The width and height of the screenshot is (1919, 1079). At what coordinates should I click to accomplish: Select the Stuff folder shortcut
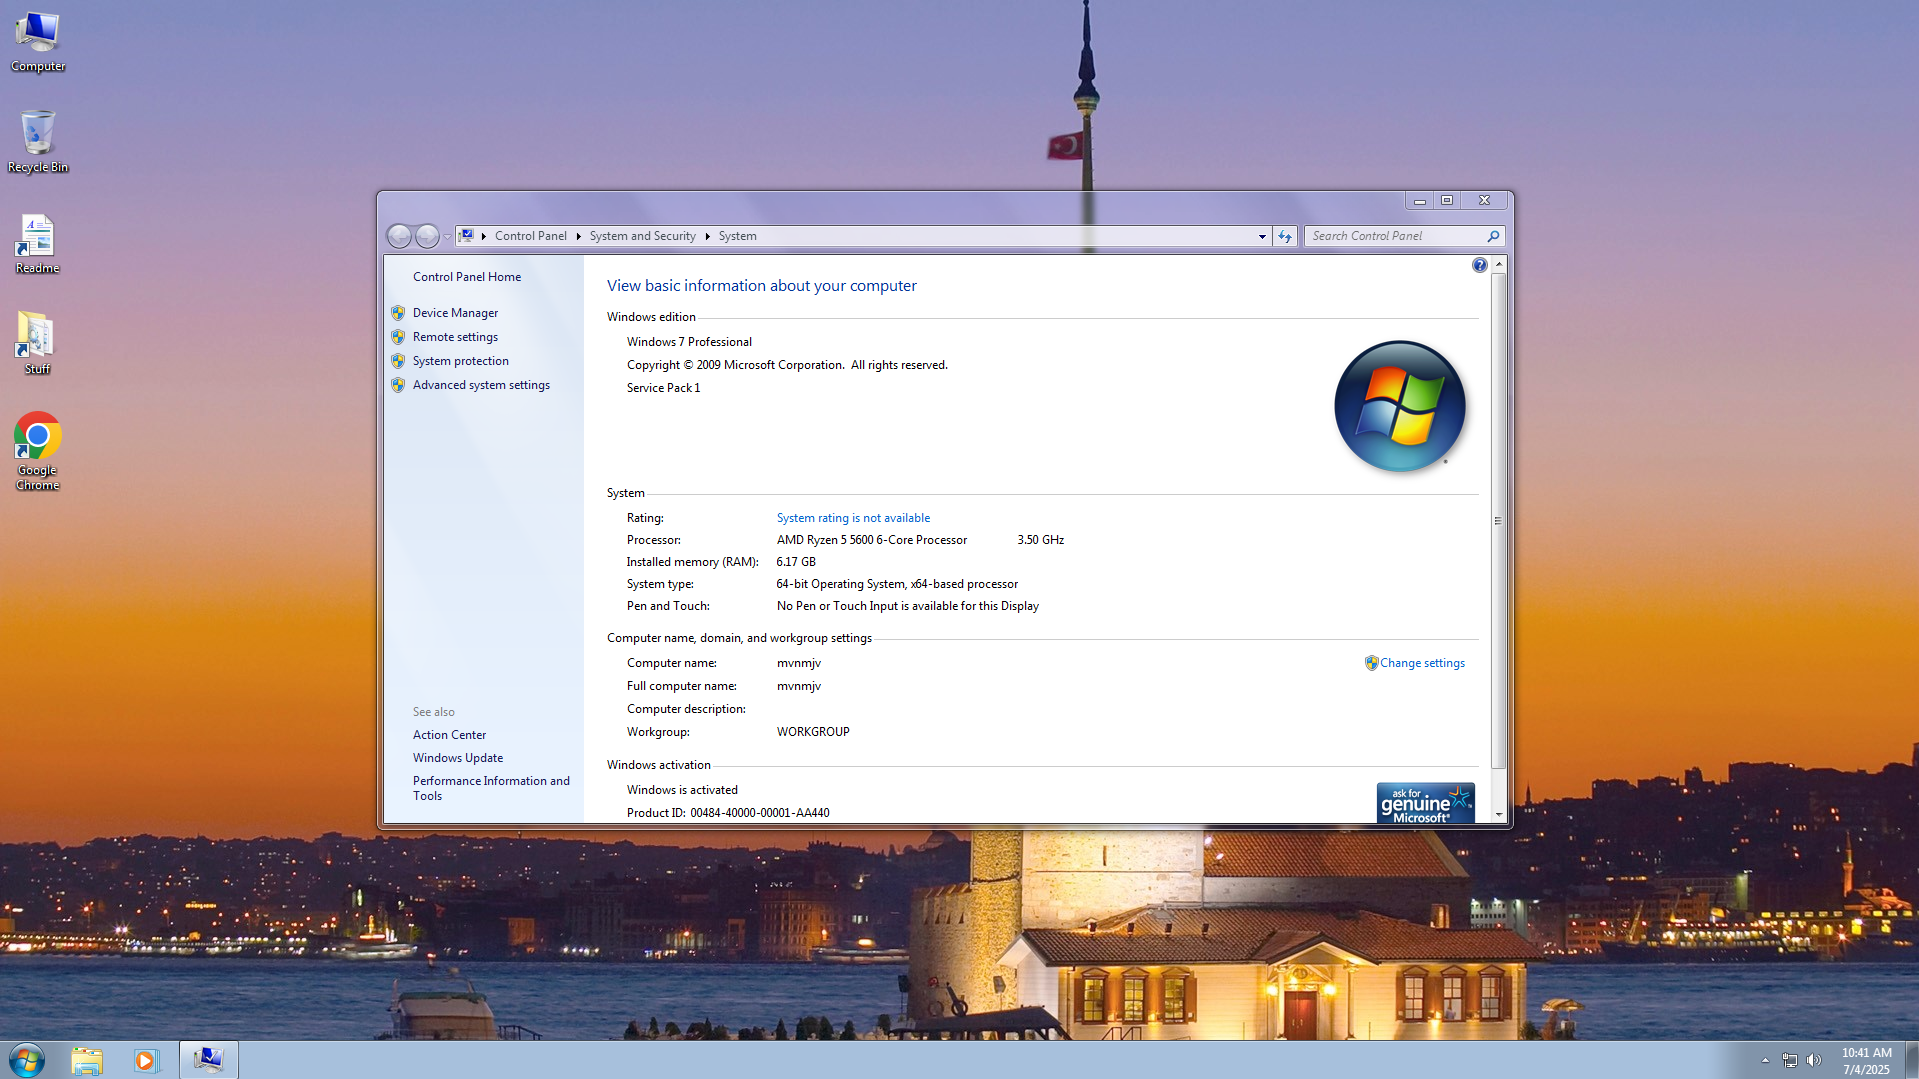(x=37, y=344)
